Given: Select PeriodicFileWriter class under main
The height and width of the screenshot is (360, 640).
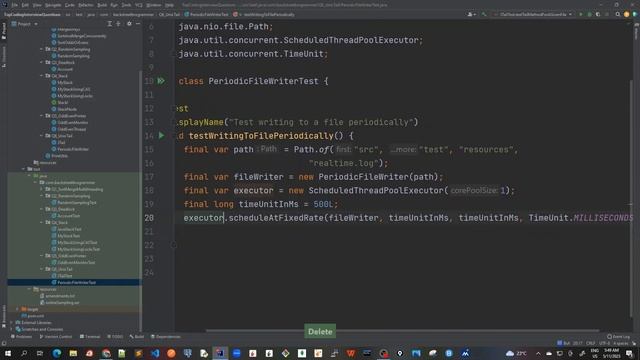Looking at the screenshot, I should pyautogui.click(x=70, y=149).
